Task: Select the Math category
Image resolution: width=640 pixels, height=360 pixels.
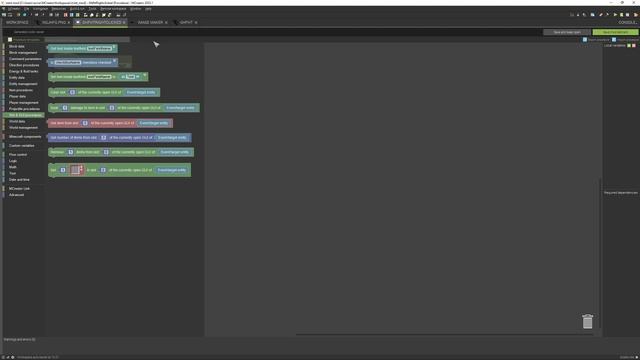Action: point(13,167)
